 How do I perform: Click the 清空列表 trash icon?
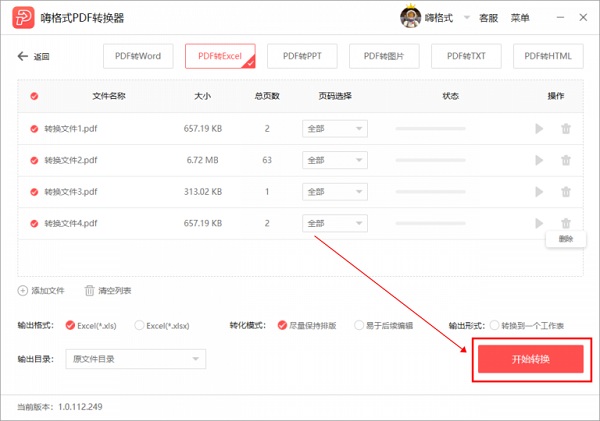90,290
